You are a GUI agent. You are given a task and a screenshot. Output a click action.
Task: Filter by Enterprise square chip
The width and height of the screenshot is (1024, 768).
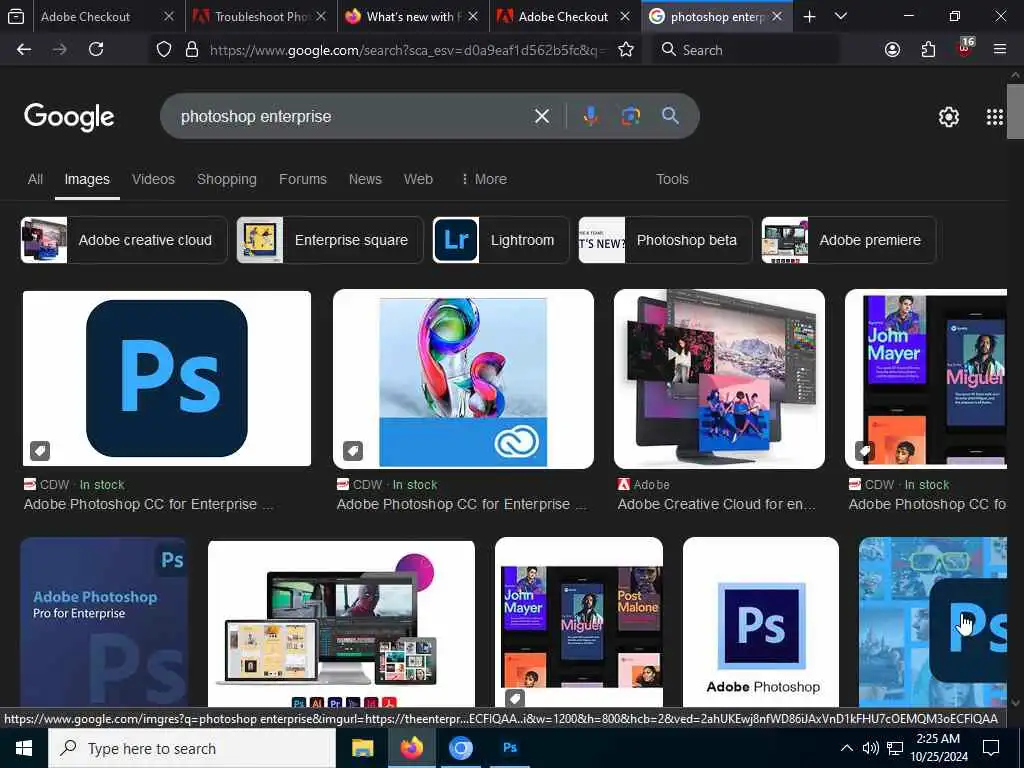[330, 240]
